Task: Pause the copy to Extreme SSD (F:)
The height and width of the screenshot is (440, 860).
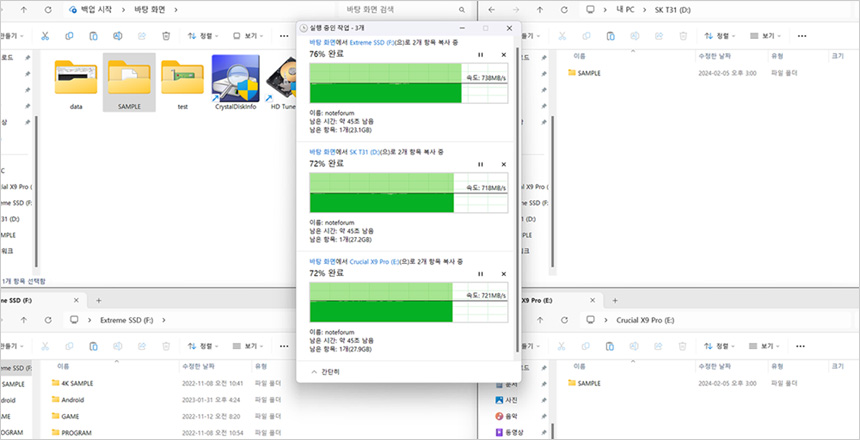Action: coord(480,55)
